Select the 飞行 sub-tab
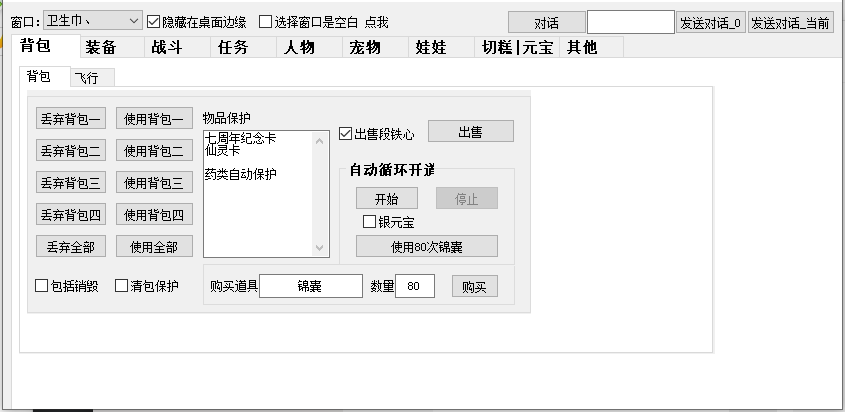Viewport: 845px width, 412px height. coord(93,77)
